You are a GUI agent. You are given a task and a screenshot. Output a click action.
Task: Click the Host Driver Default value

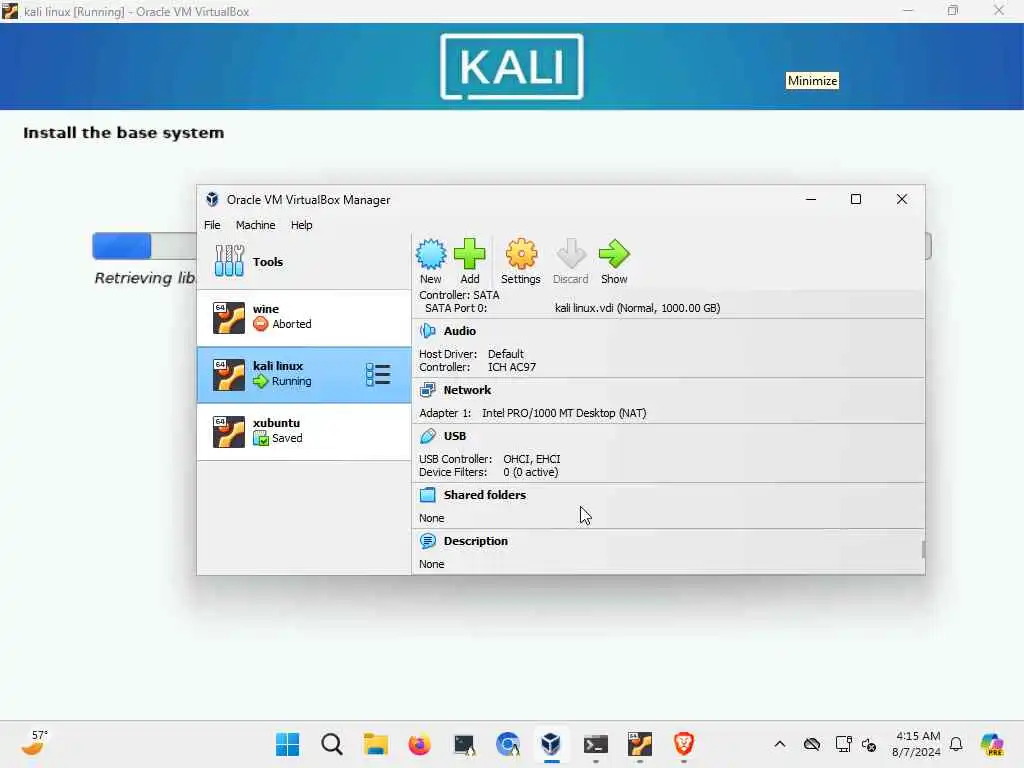[x=505, y=354]
